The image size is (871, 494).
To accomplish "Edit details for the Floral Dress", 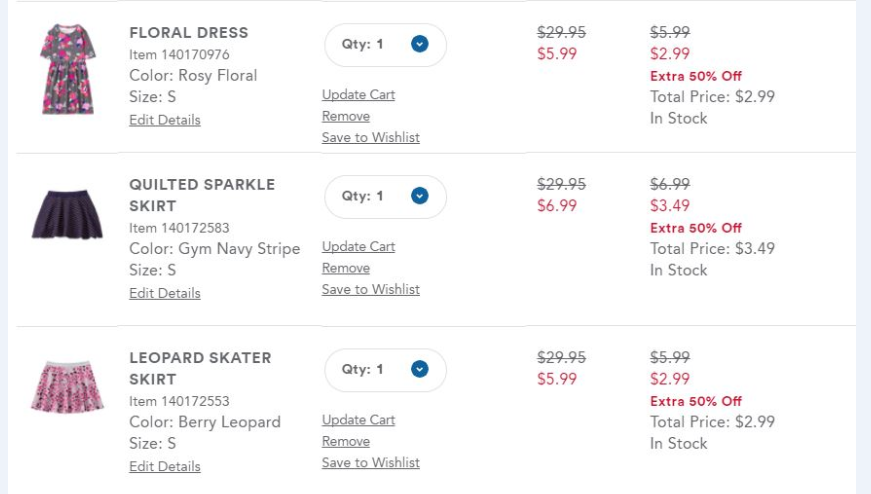I will [165, 120].
